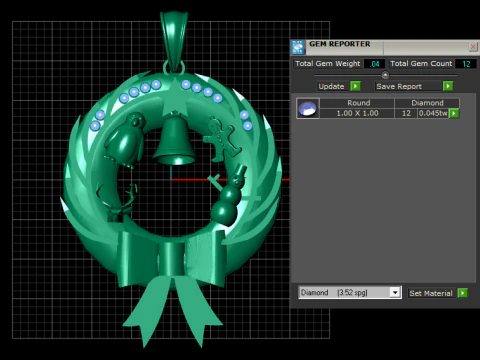This screenshot has width=480, height=360.
Task: Select the round gem thumbnail in report
Action: (x=308, y=108)
